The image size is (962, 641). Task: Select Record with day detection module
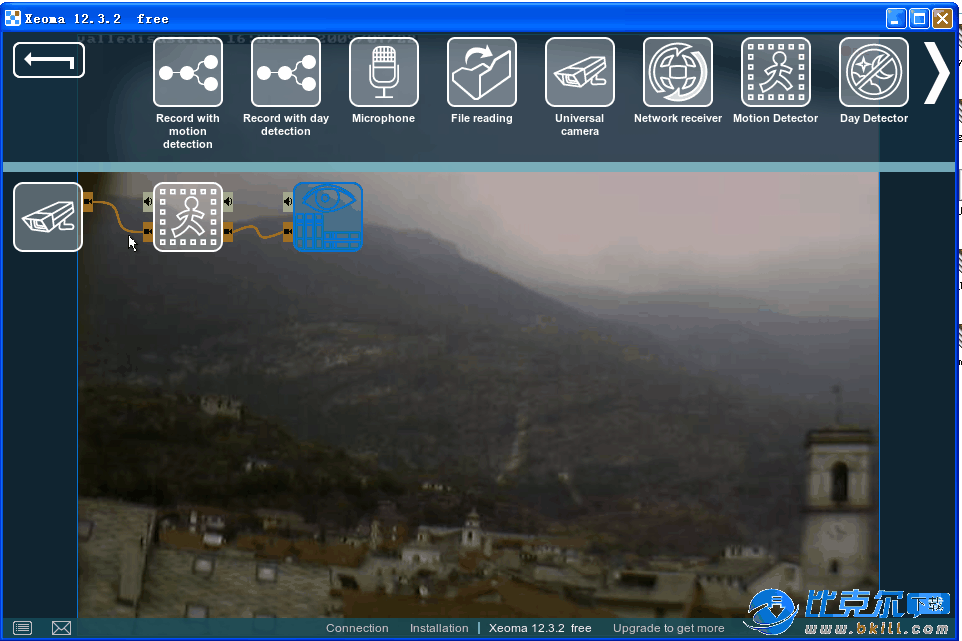(x=286, y=72)
